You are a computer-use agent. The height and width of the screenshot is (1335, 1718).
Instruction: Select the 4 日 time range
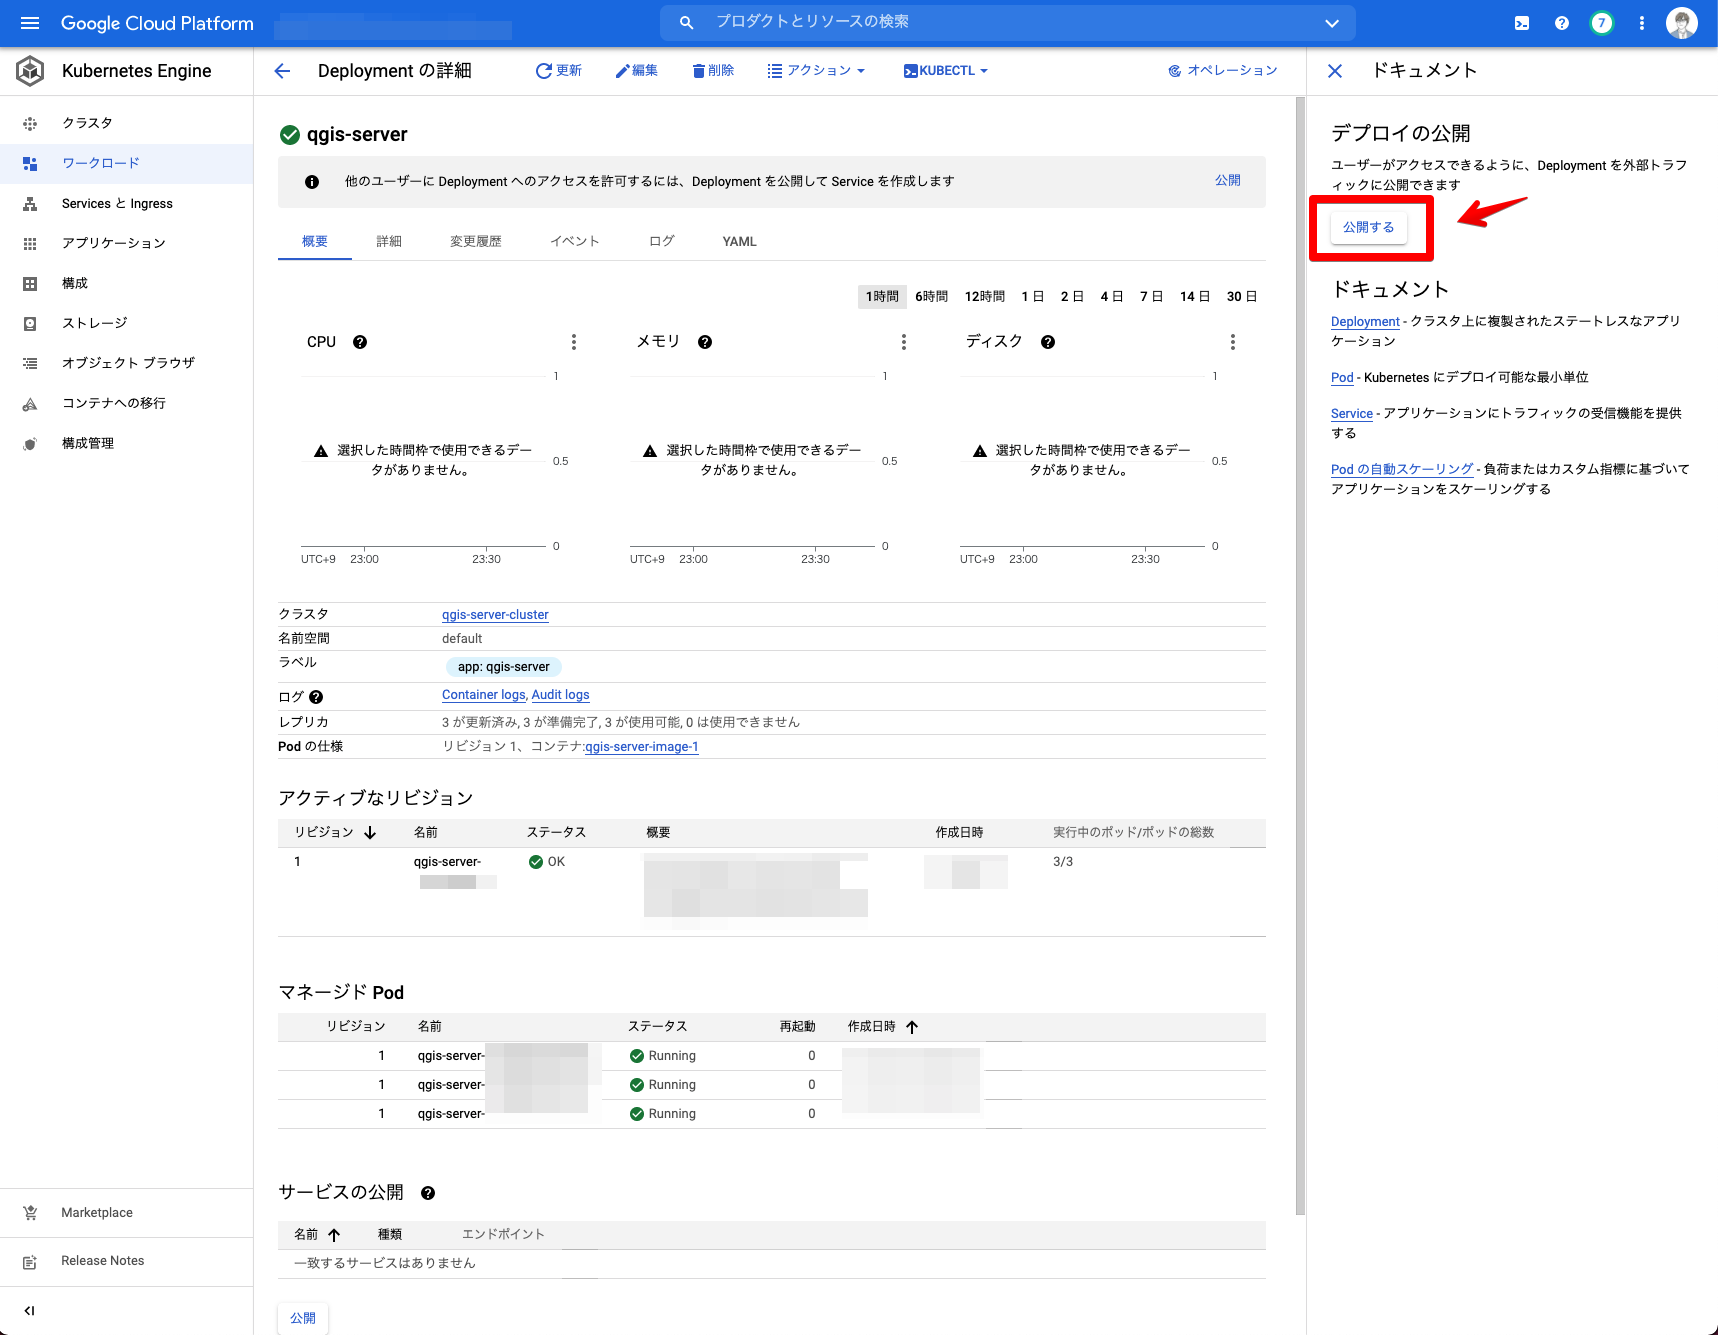pos(1112,297)
